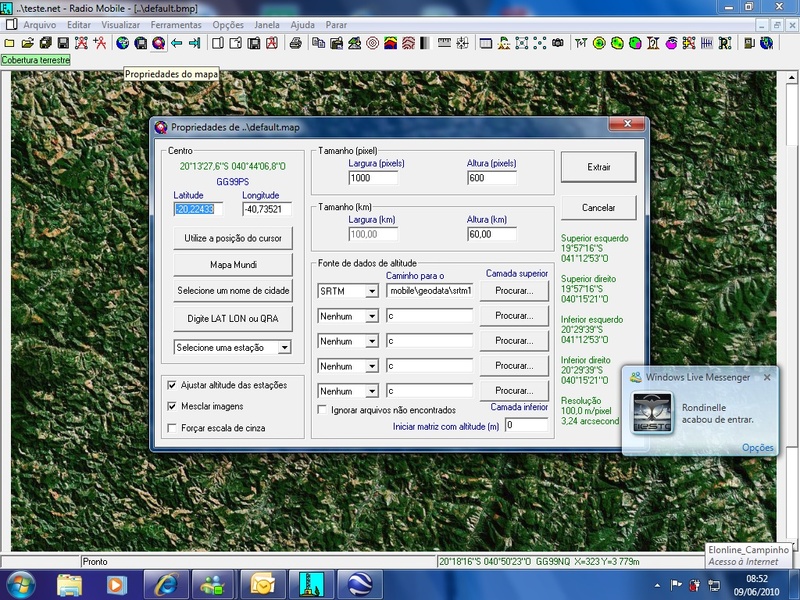The image size is (800, 600).
Task: Click the open folder toolbar icon
Action: 28,43
